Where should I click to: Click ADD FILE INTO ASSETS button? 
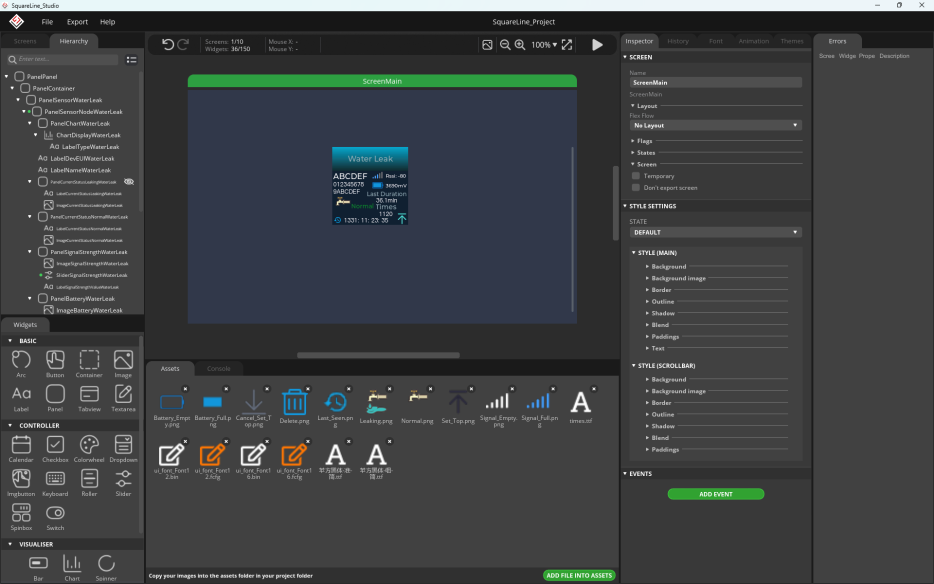[x=579, y=576]
